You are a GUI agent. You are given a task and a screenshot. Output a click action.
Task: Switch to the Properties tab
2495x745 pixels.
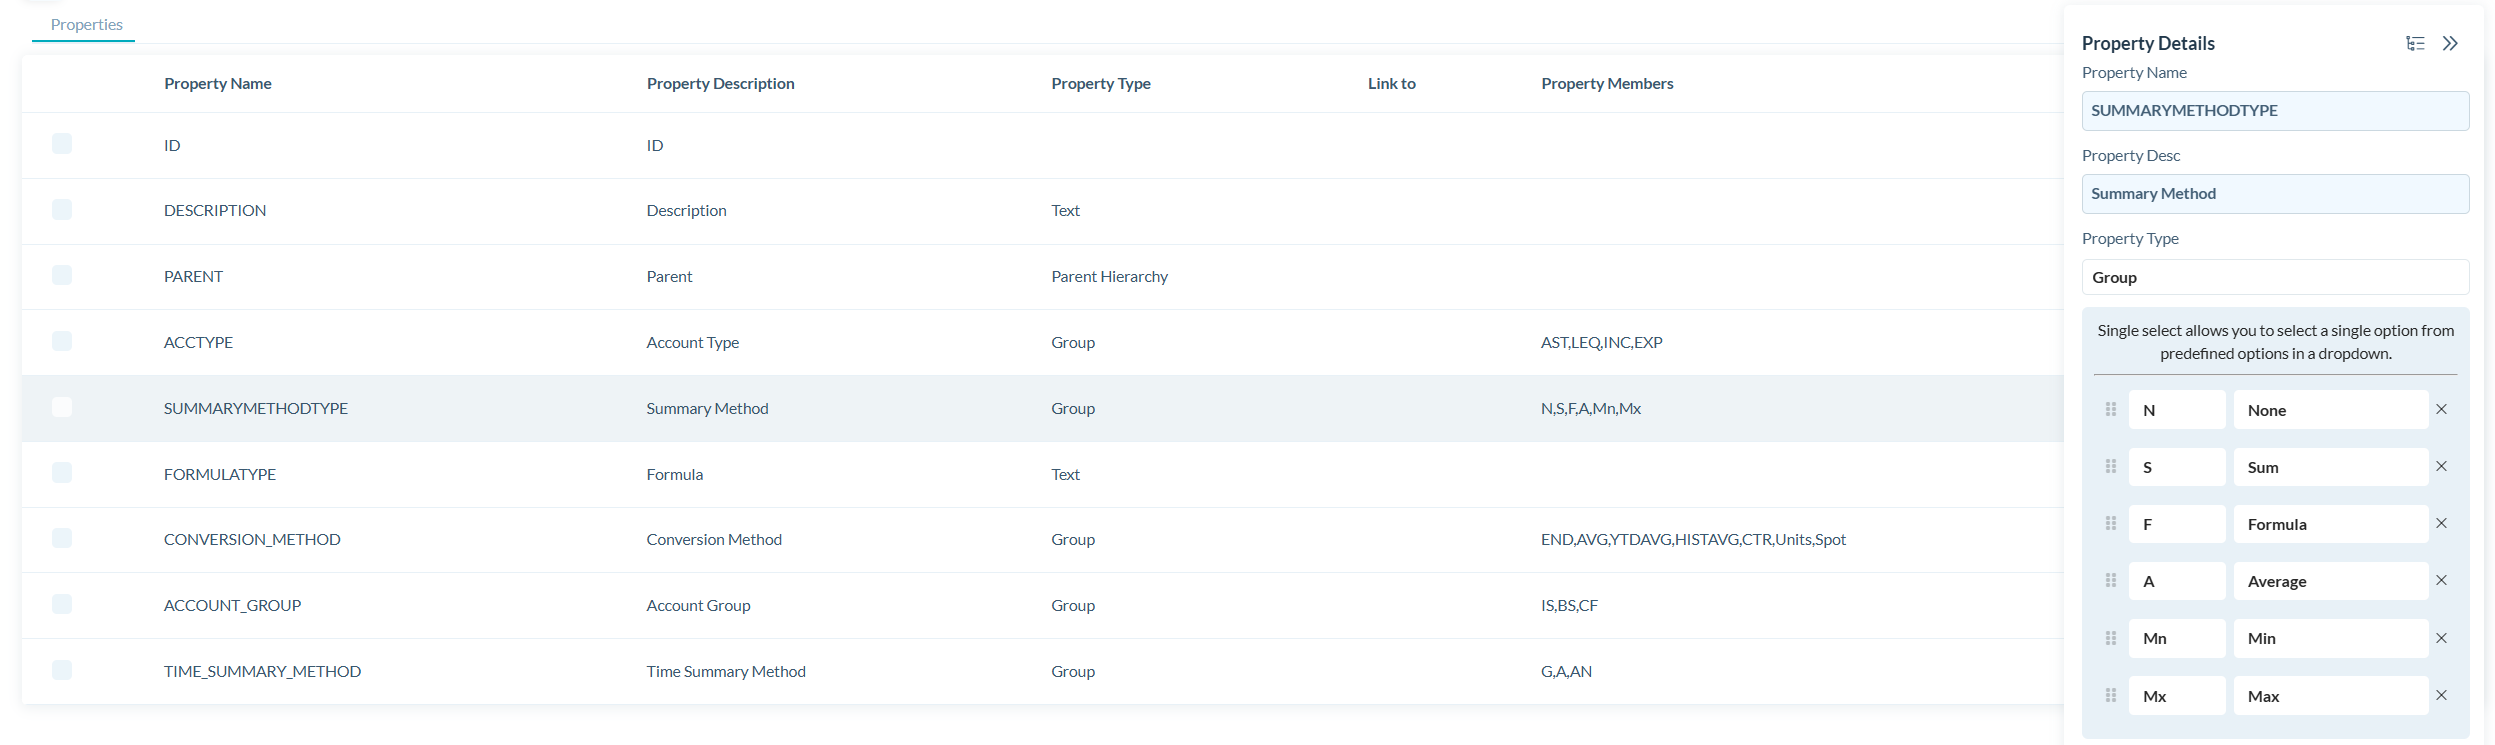tap(86, 24)
